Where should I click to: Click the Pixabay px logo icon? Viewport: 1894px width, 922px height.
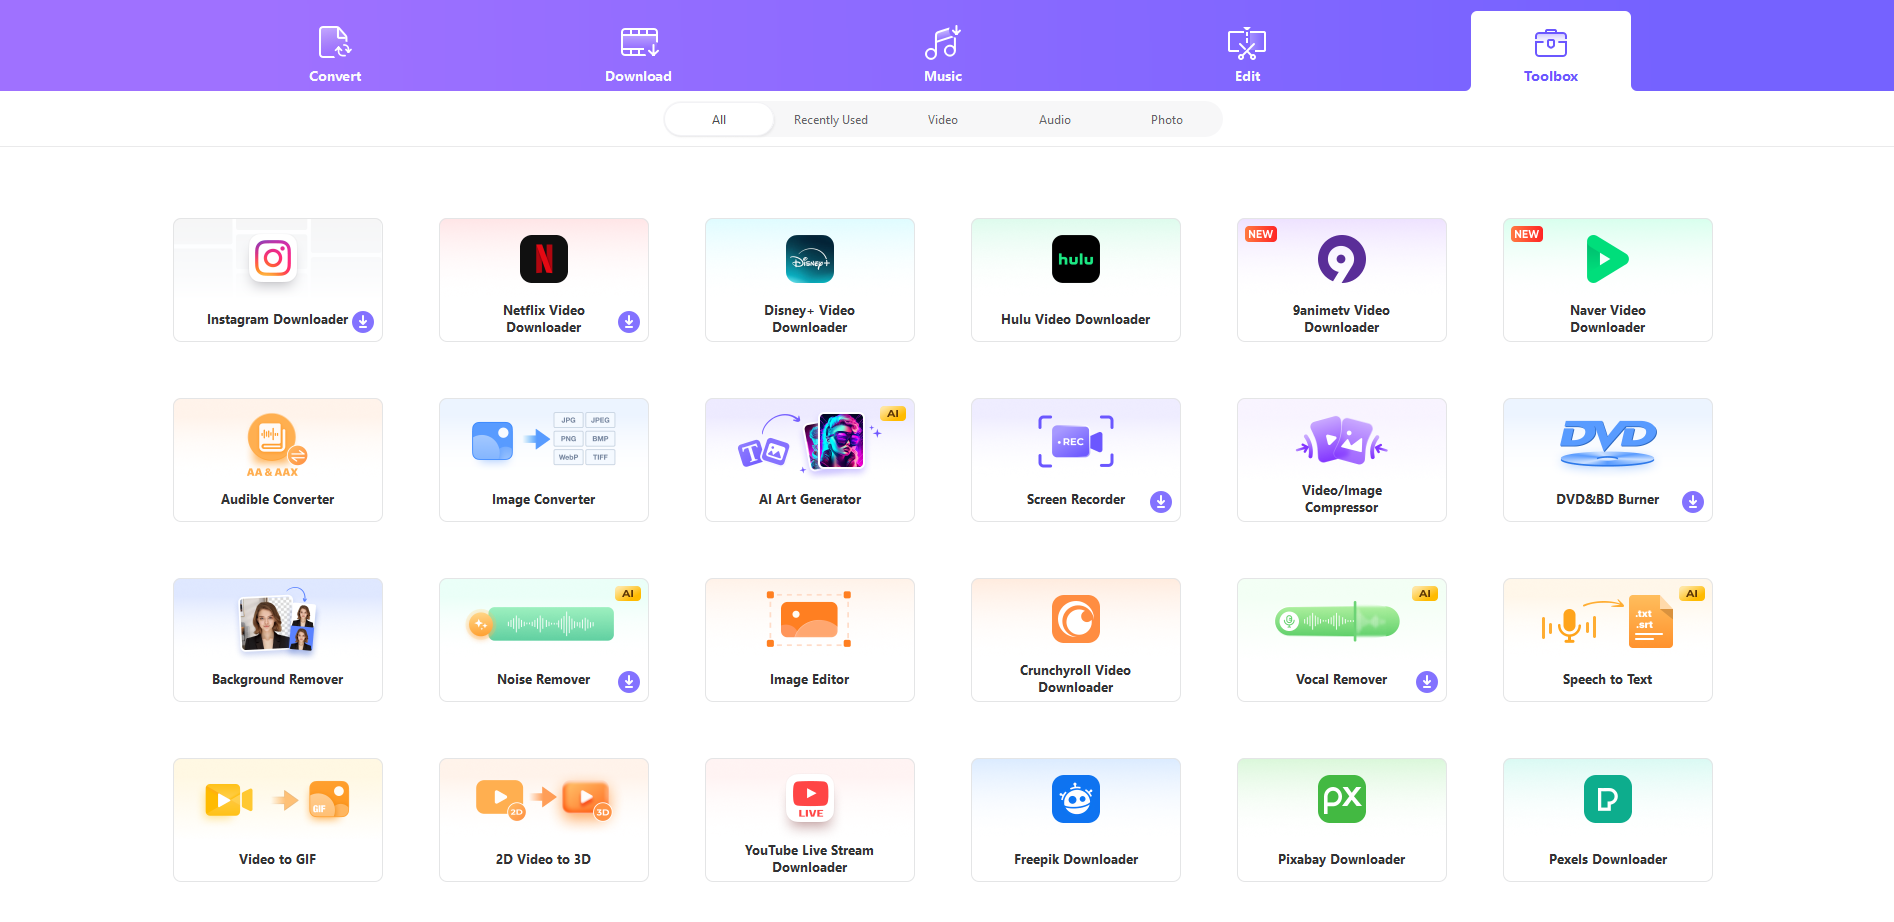coord(1342,799)
